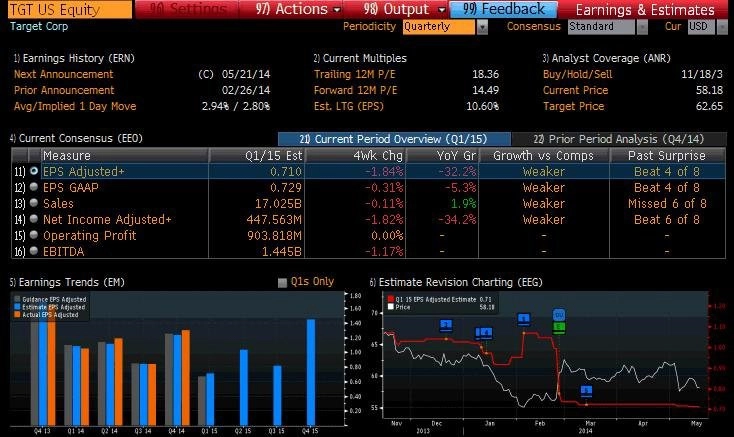Click Target Price value 62.65

709,106
